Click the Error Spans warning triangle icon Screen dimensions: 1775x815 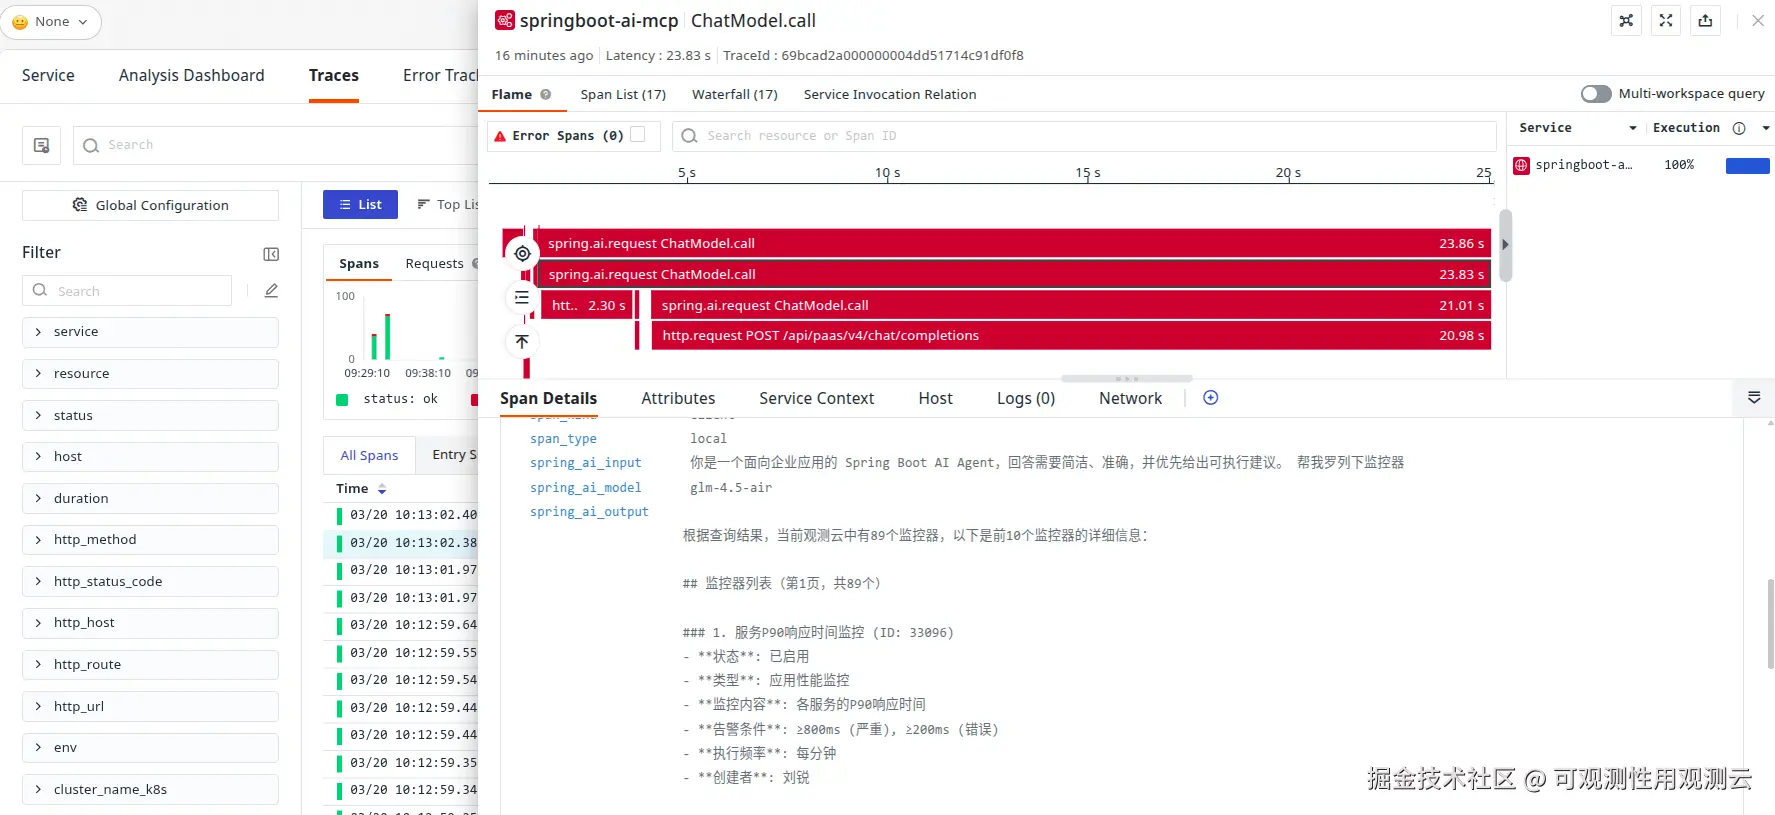500,136
